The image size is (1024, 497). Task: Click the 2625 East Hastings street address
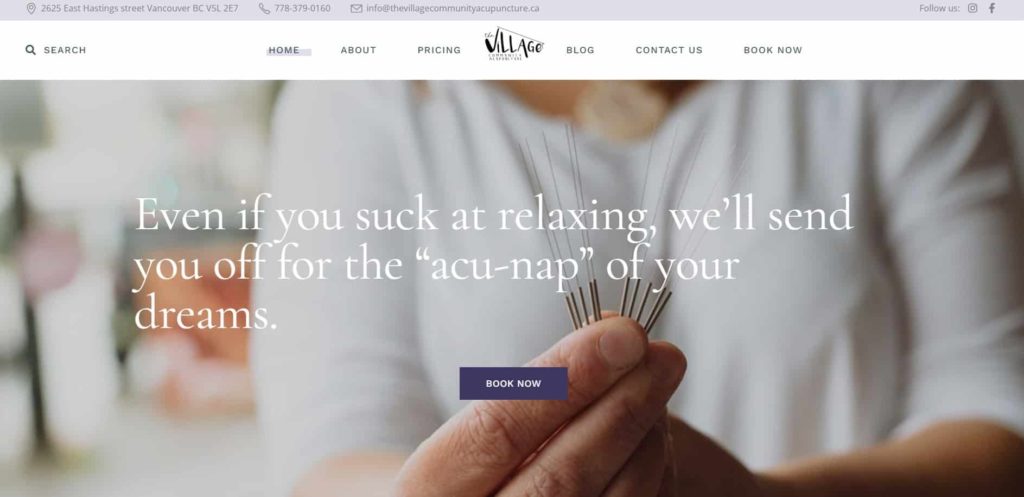(140, 8)
